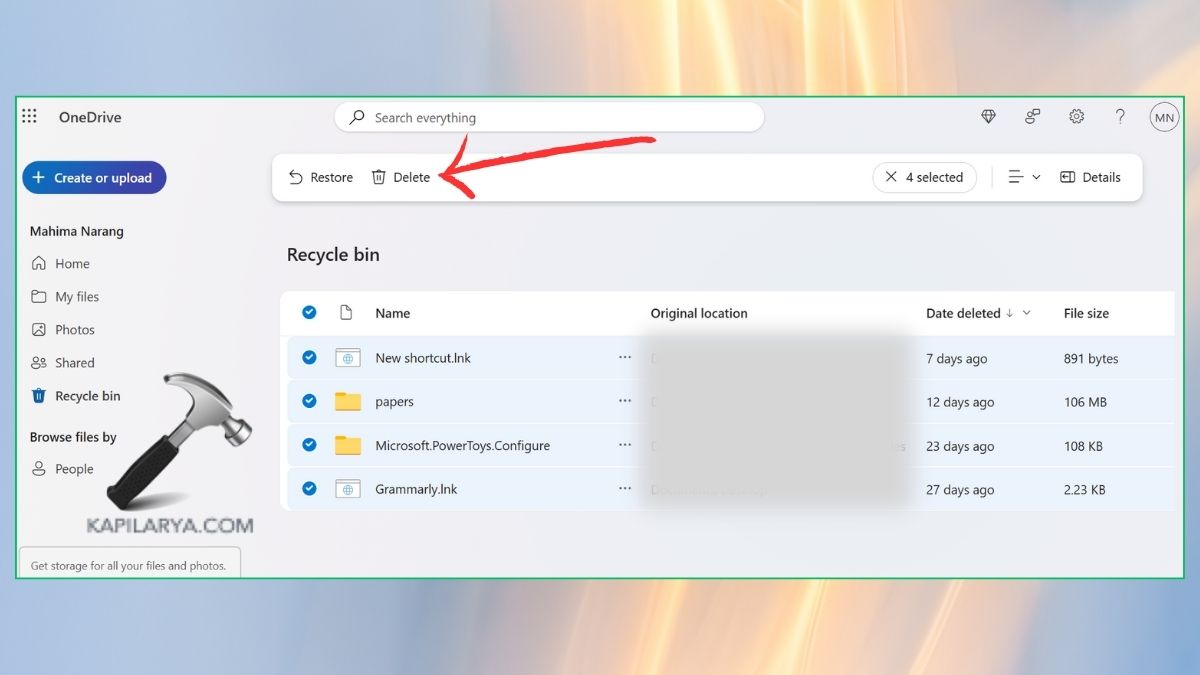Click the premium diamond icon
1200x675 pixels.
(988, 116)
